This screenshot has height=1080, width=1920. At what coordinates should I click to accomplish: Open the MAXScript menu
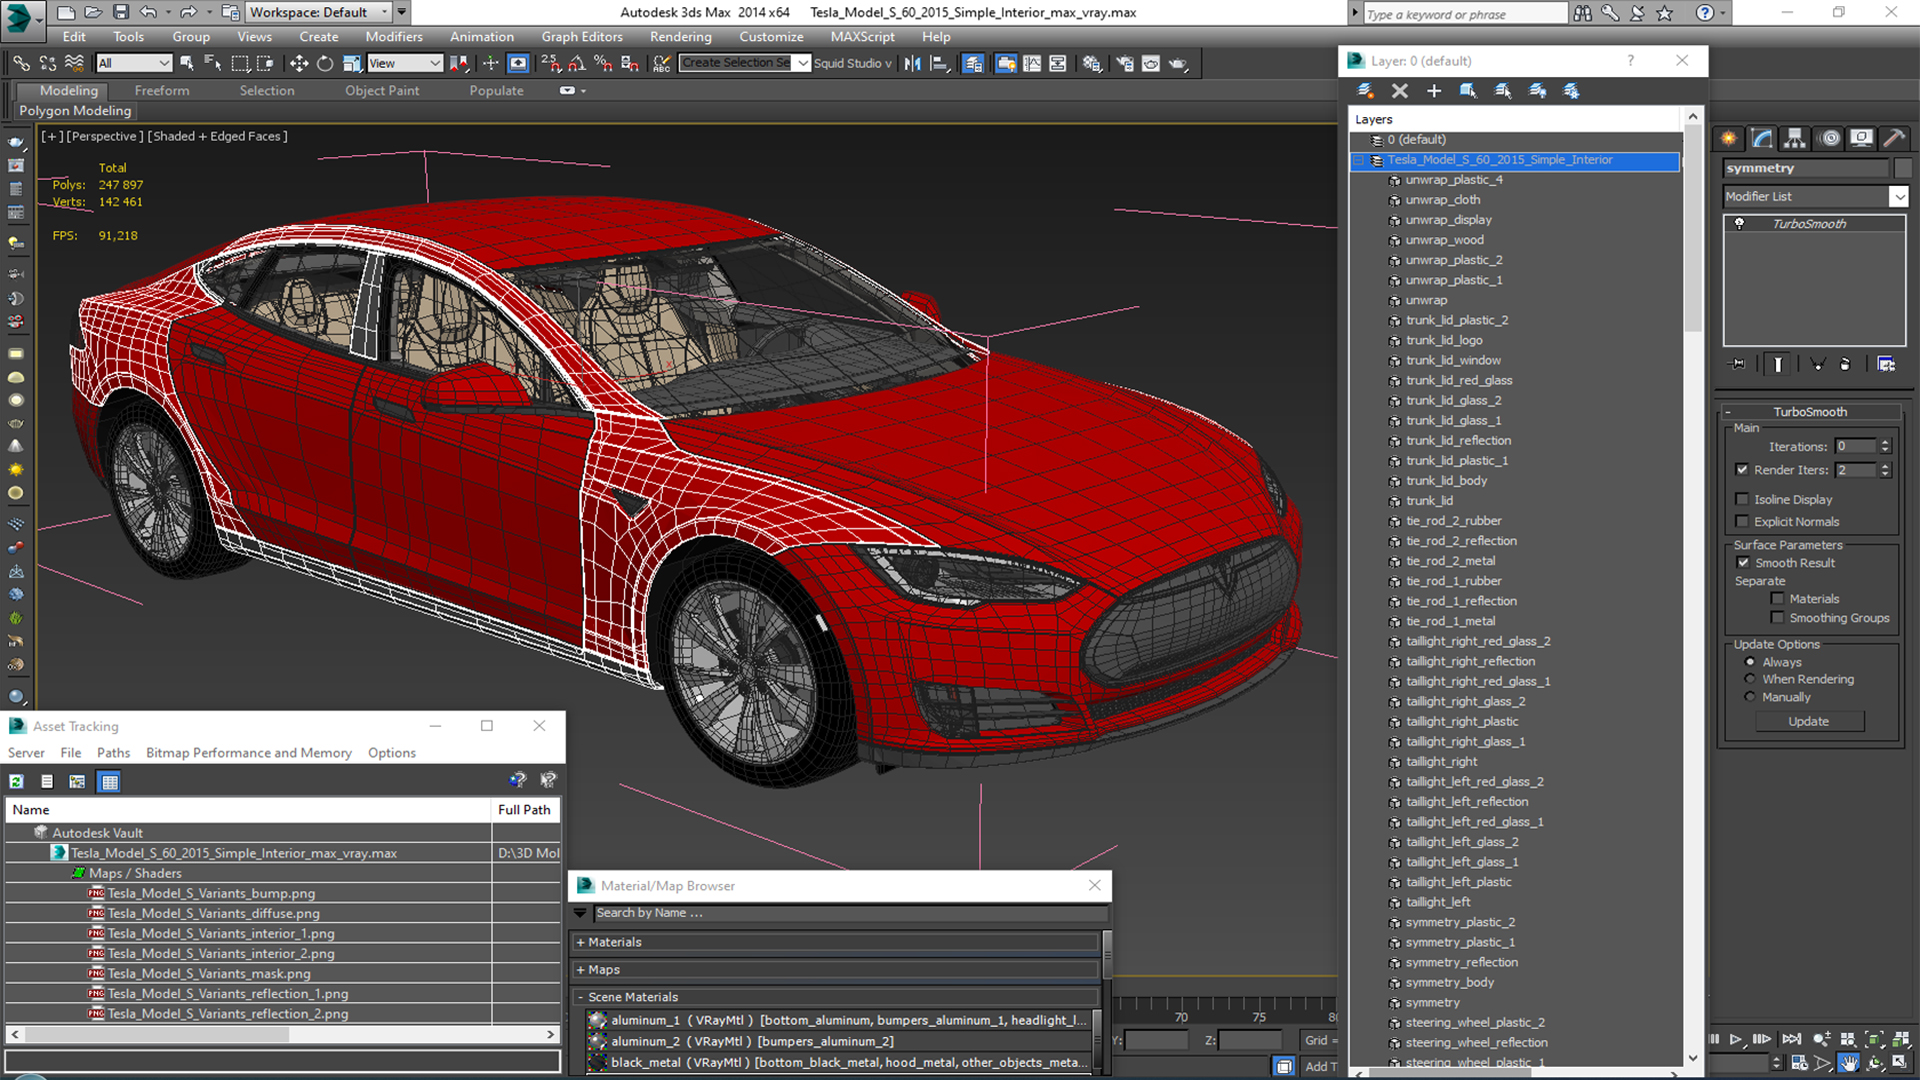point(862,37)
